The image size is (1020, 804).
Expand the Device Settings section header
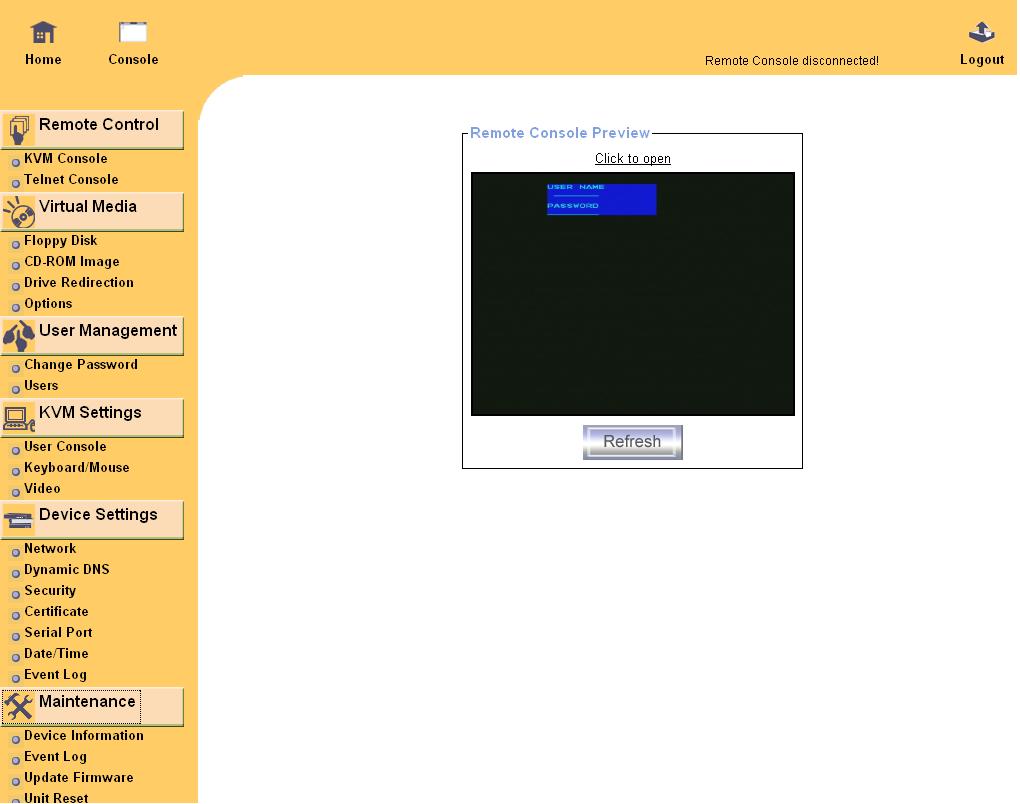click(98, 515)
